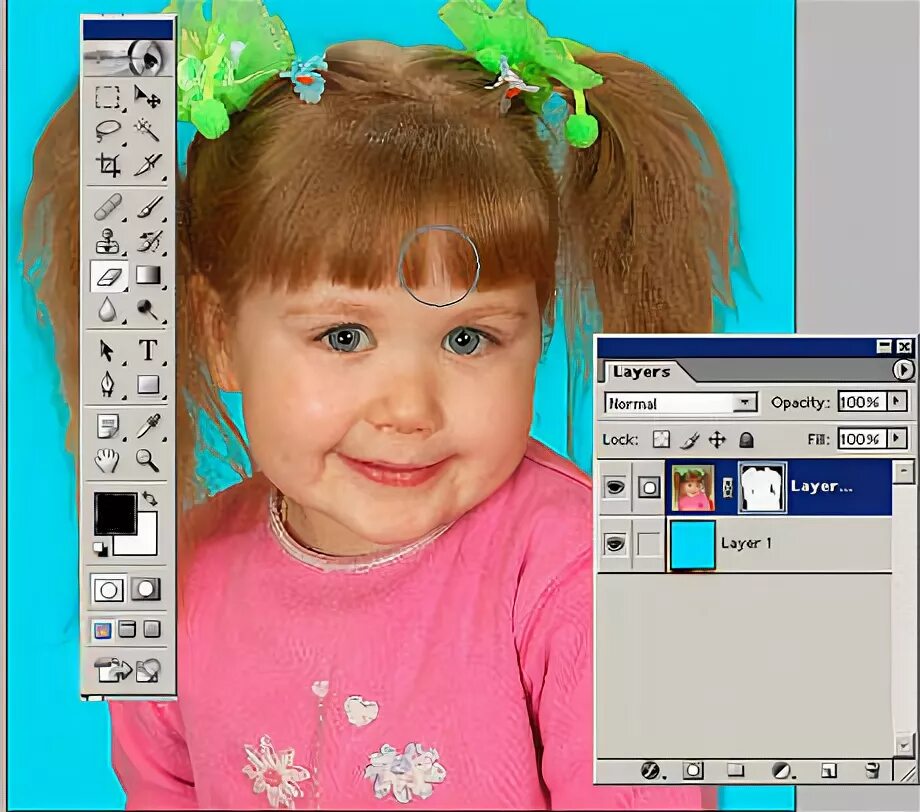Select the Lasso tool
Screen dimensions: 920x812
point(108,130)
